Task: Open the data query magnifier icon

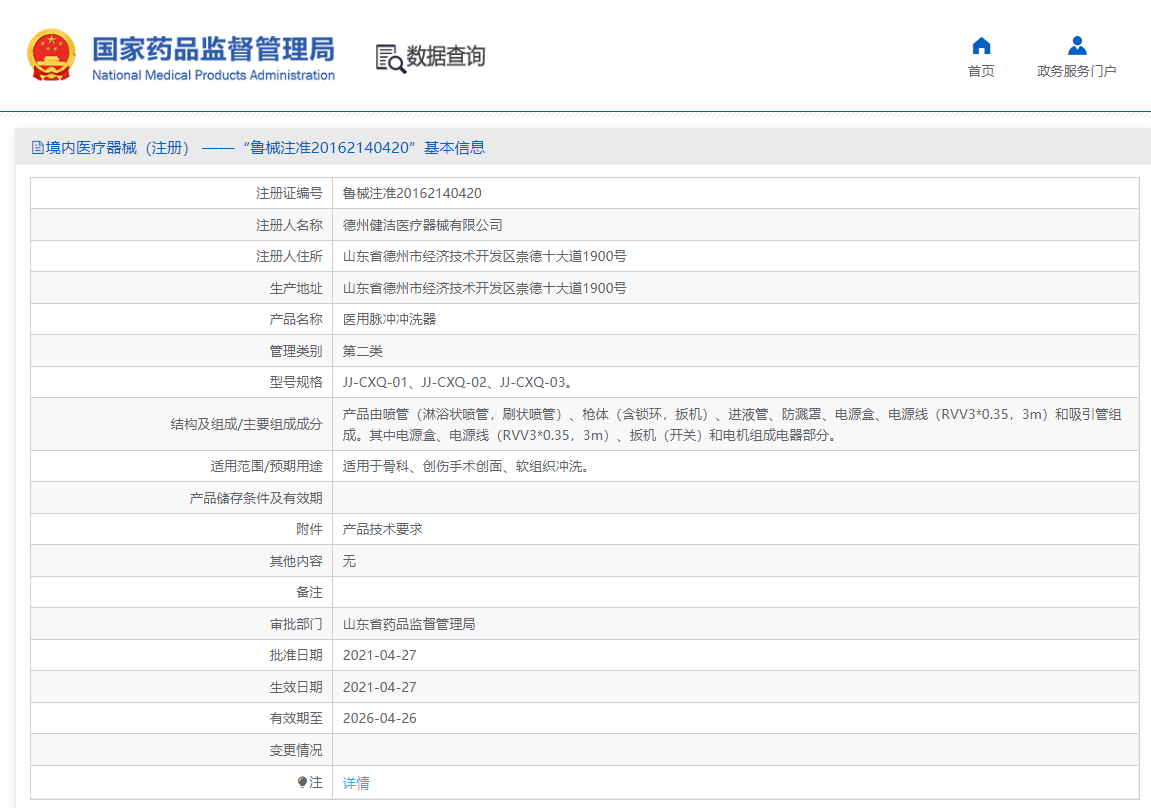Action: pyautogui.click(x=391, y=59)
